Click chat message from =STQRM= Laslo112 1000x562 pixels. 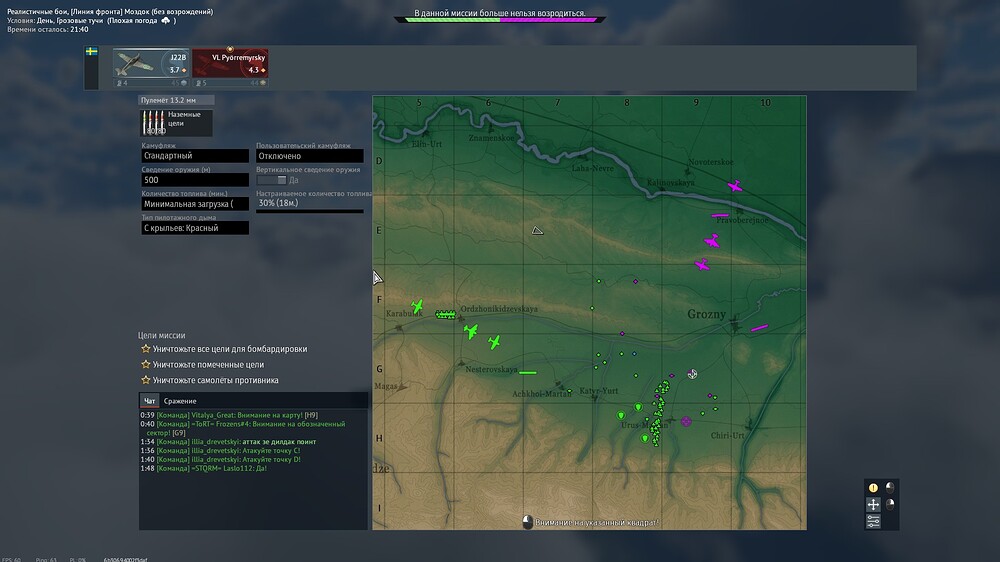[x=203, y=468]
